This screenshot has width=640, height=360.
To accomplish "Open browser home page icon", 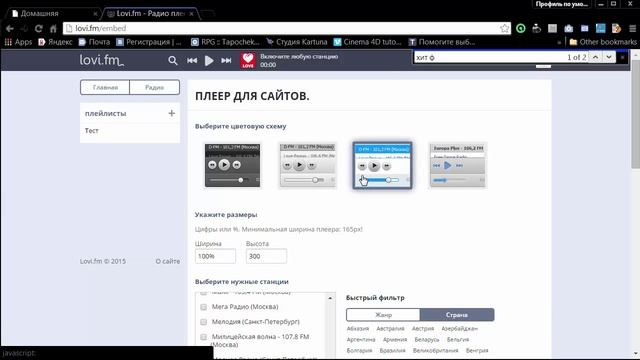I will [53, 28].
